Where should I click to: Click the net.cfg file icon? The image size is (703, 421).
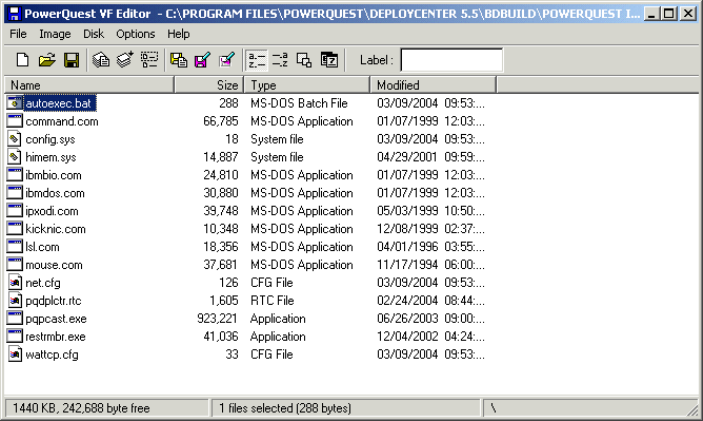[x=14, y=282]
